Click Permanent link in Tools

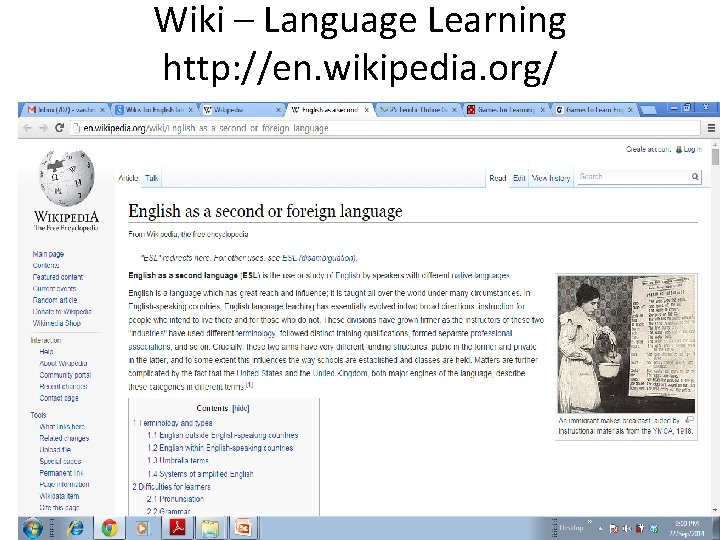(x=61, y=473)
